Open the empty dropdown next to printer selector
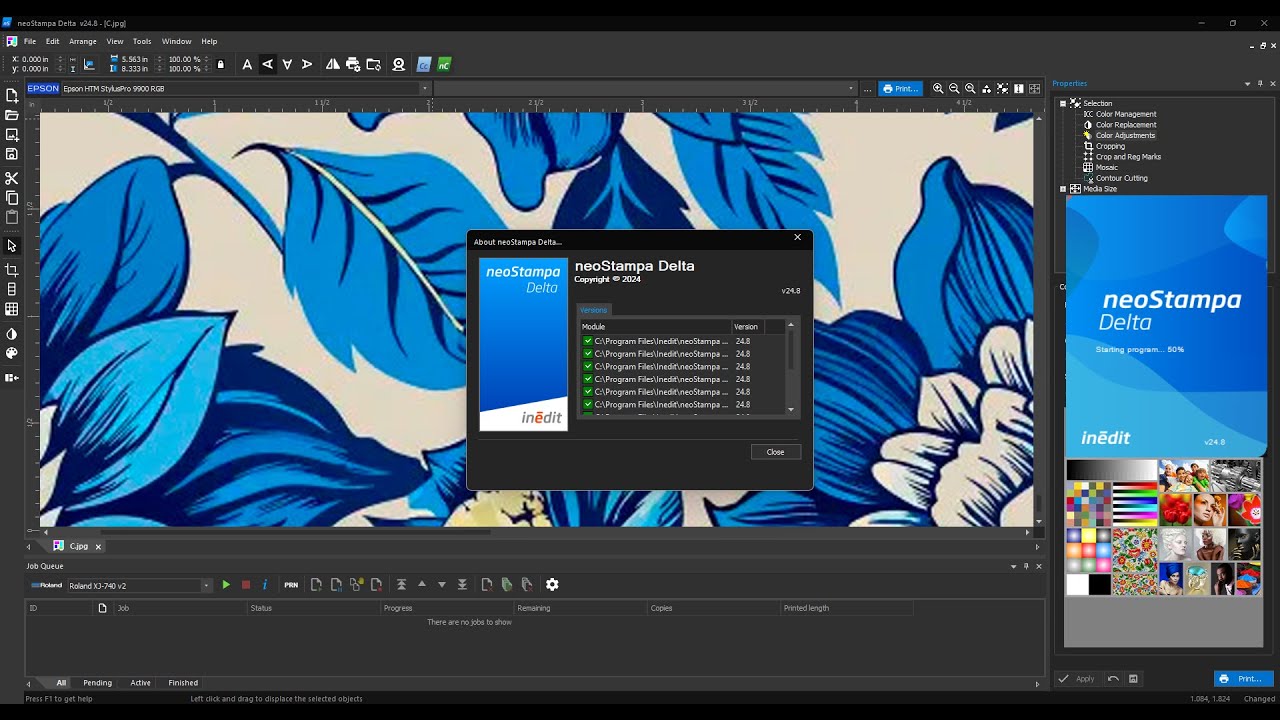 coord(852,88)
